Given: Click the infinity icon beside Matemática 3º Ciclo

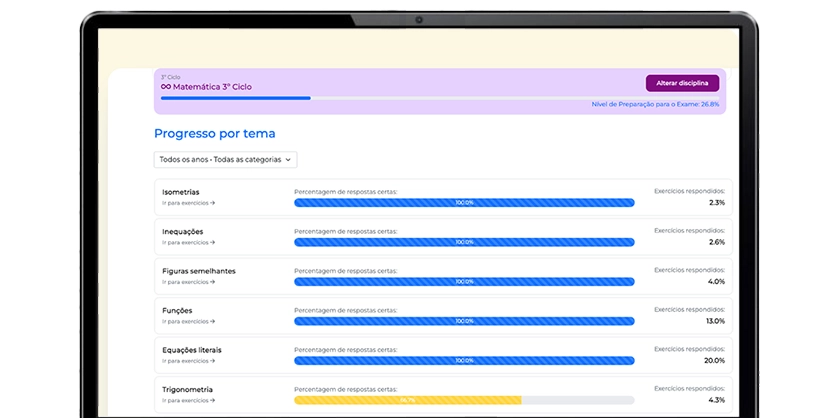Looking at the screenshot, I should [x=166, y=87].
